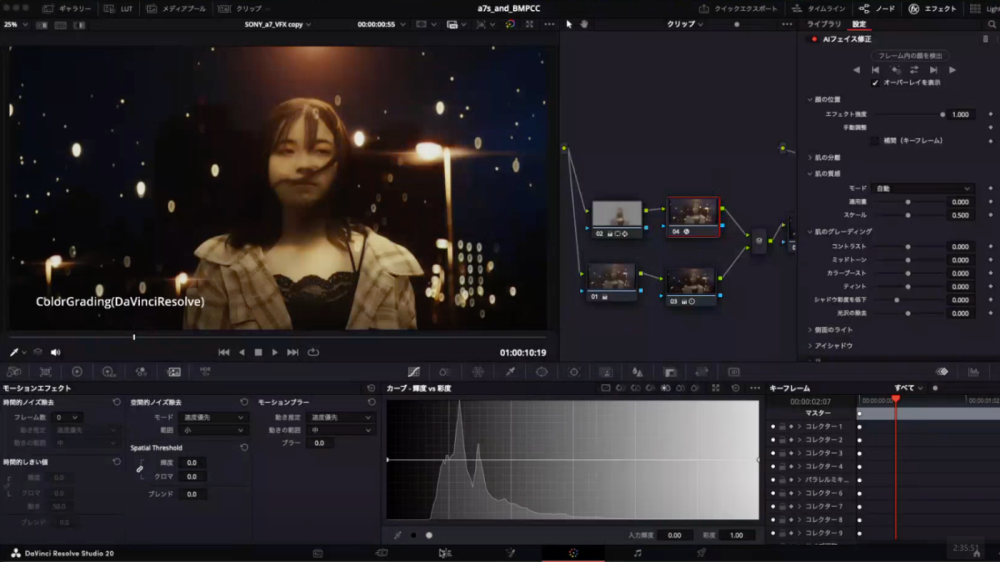Toggle AIフェイス修正 effect enable dot
Viewport: 1000px width, 562px height.
click(814, 39)
